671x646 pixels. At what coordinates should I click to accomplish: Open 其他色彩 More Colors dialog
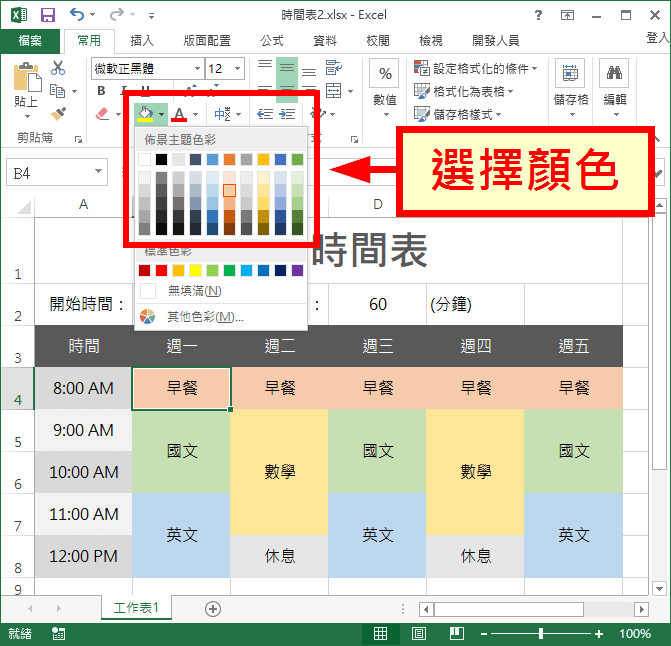(221, 317)
